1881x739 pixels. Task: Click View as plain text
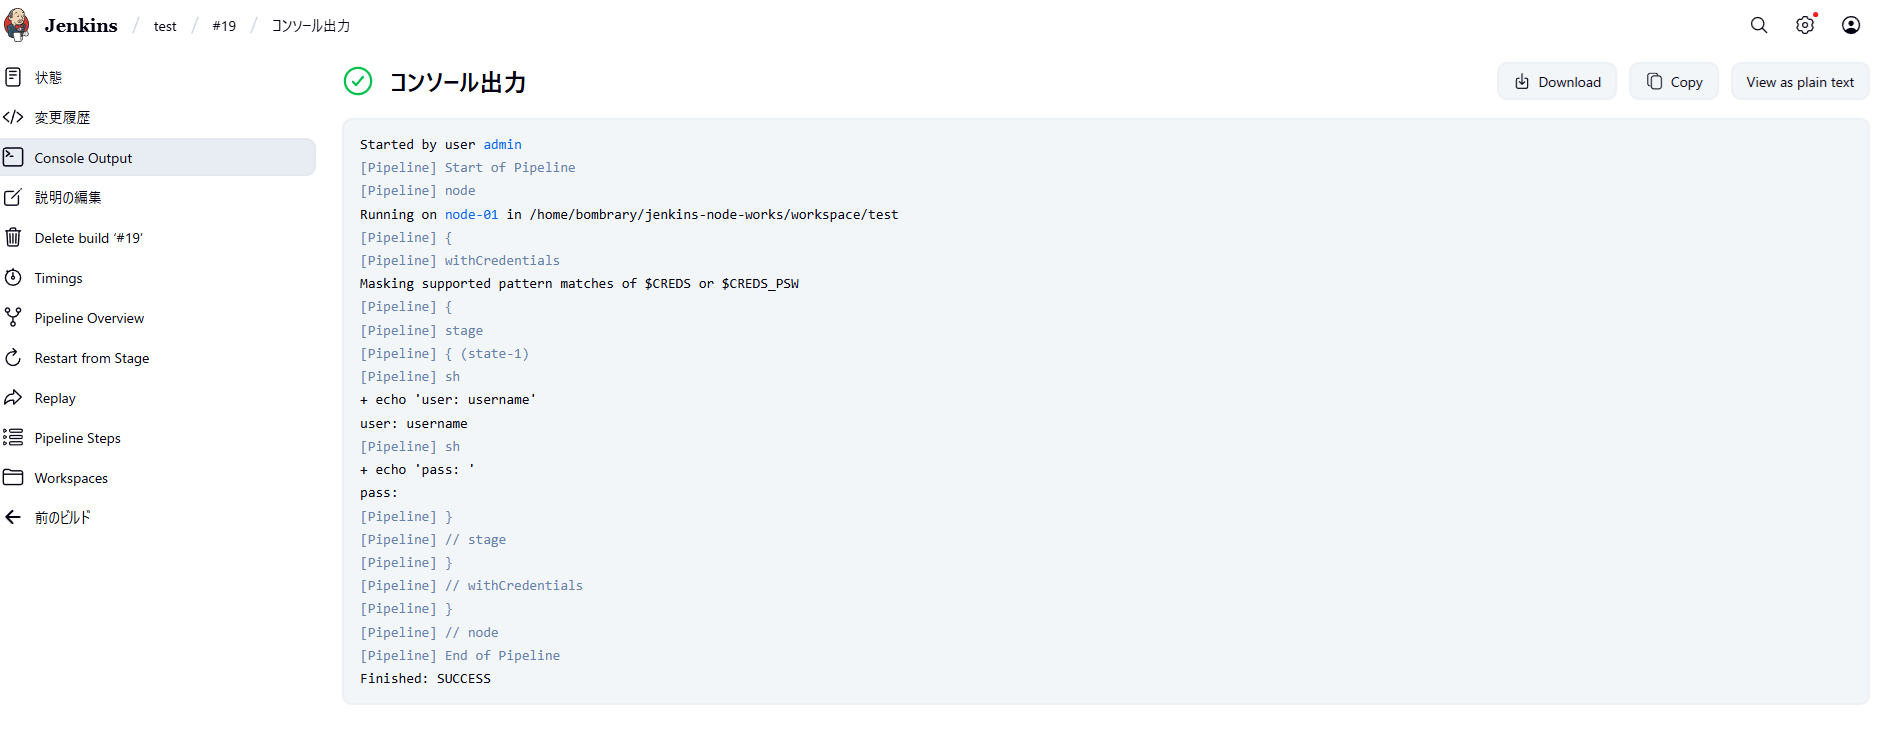[x=1800, y=82]
